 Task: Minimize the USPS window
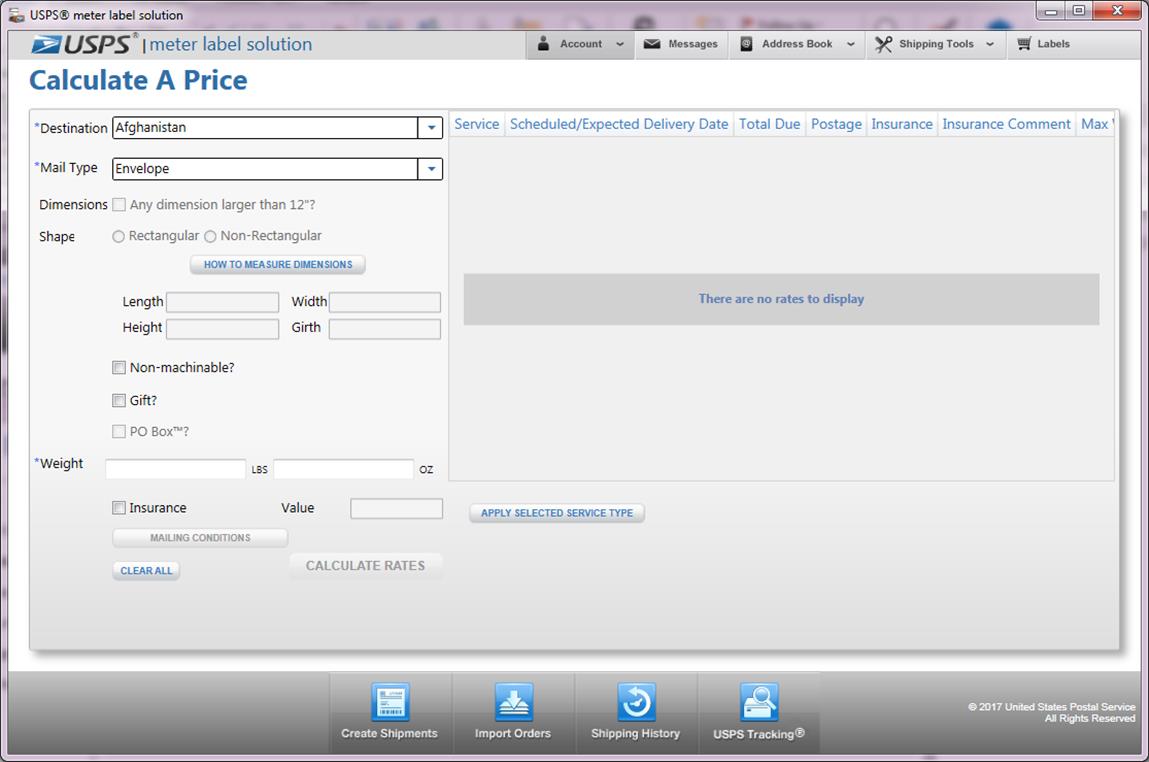coord(1051,11)
